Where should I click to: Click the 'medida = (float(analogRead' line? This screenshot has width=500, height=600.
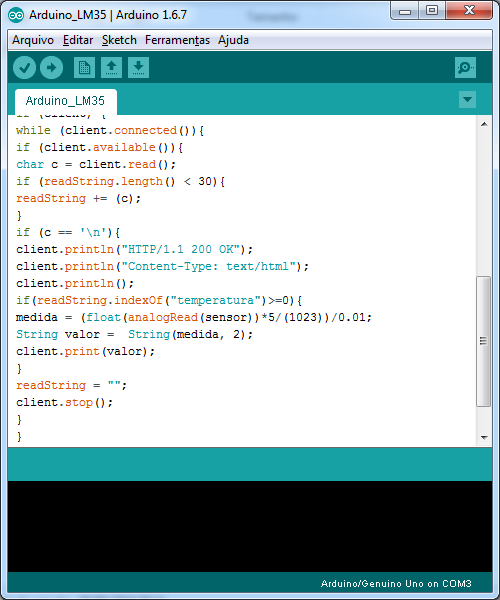[x=194, y=317]
